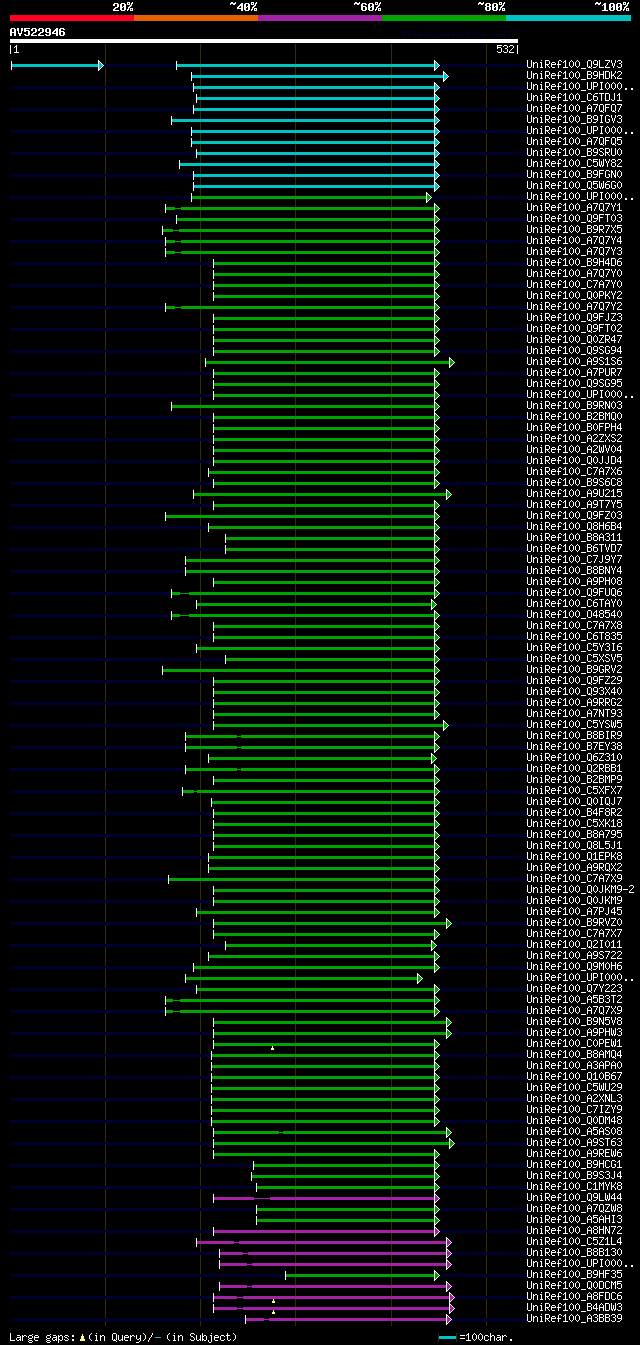
Task: Click hit UniRef100_C7J9Y7
Action: tap(574, 560)
